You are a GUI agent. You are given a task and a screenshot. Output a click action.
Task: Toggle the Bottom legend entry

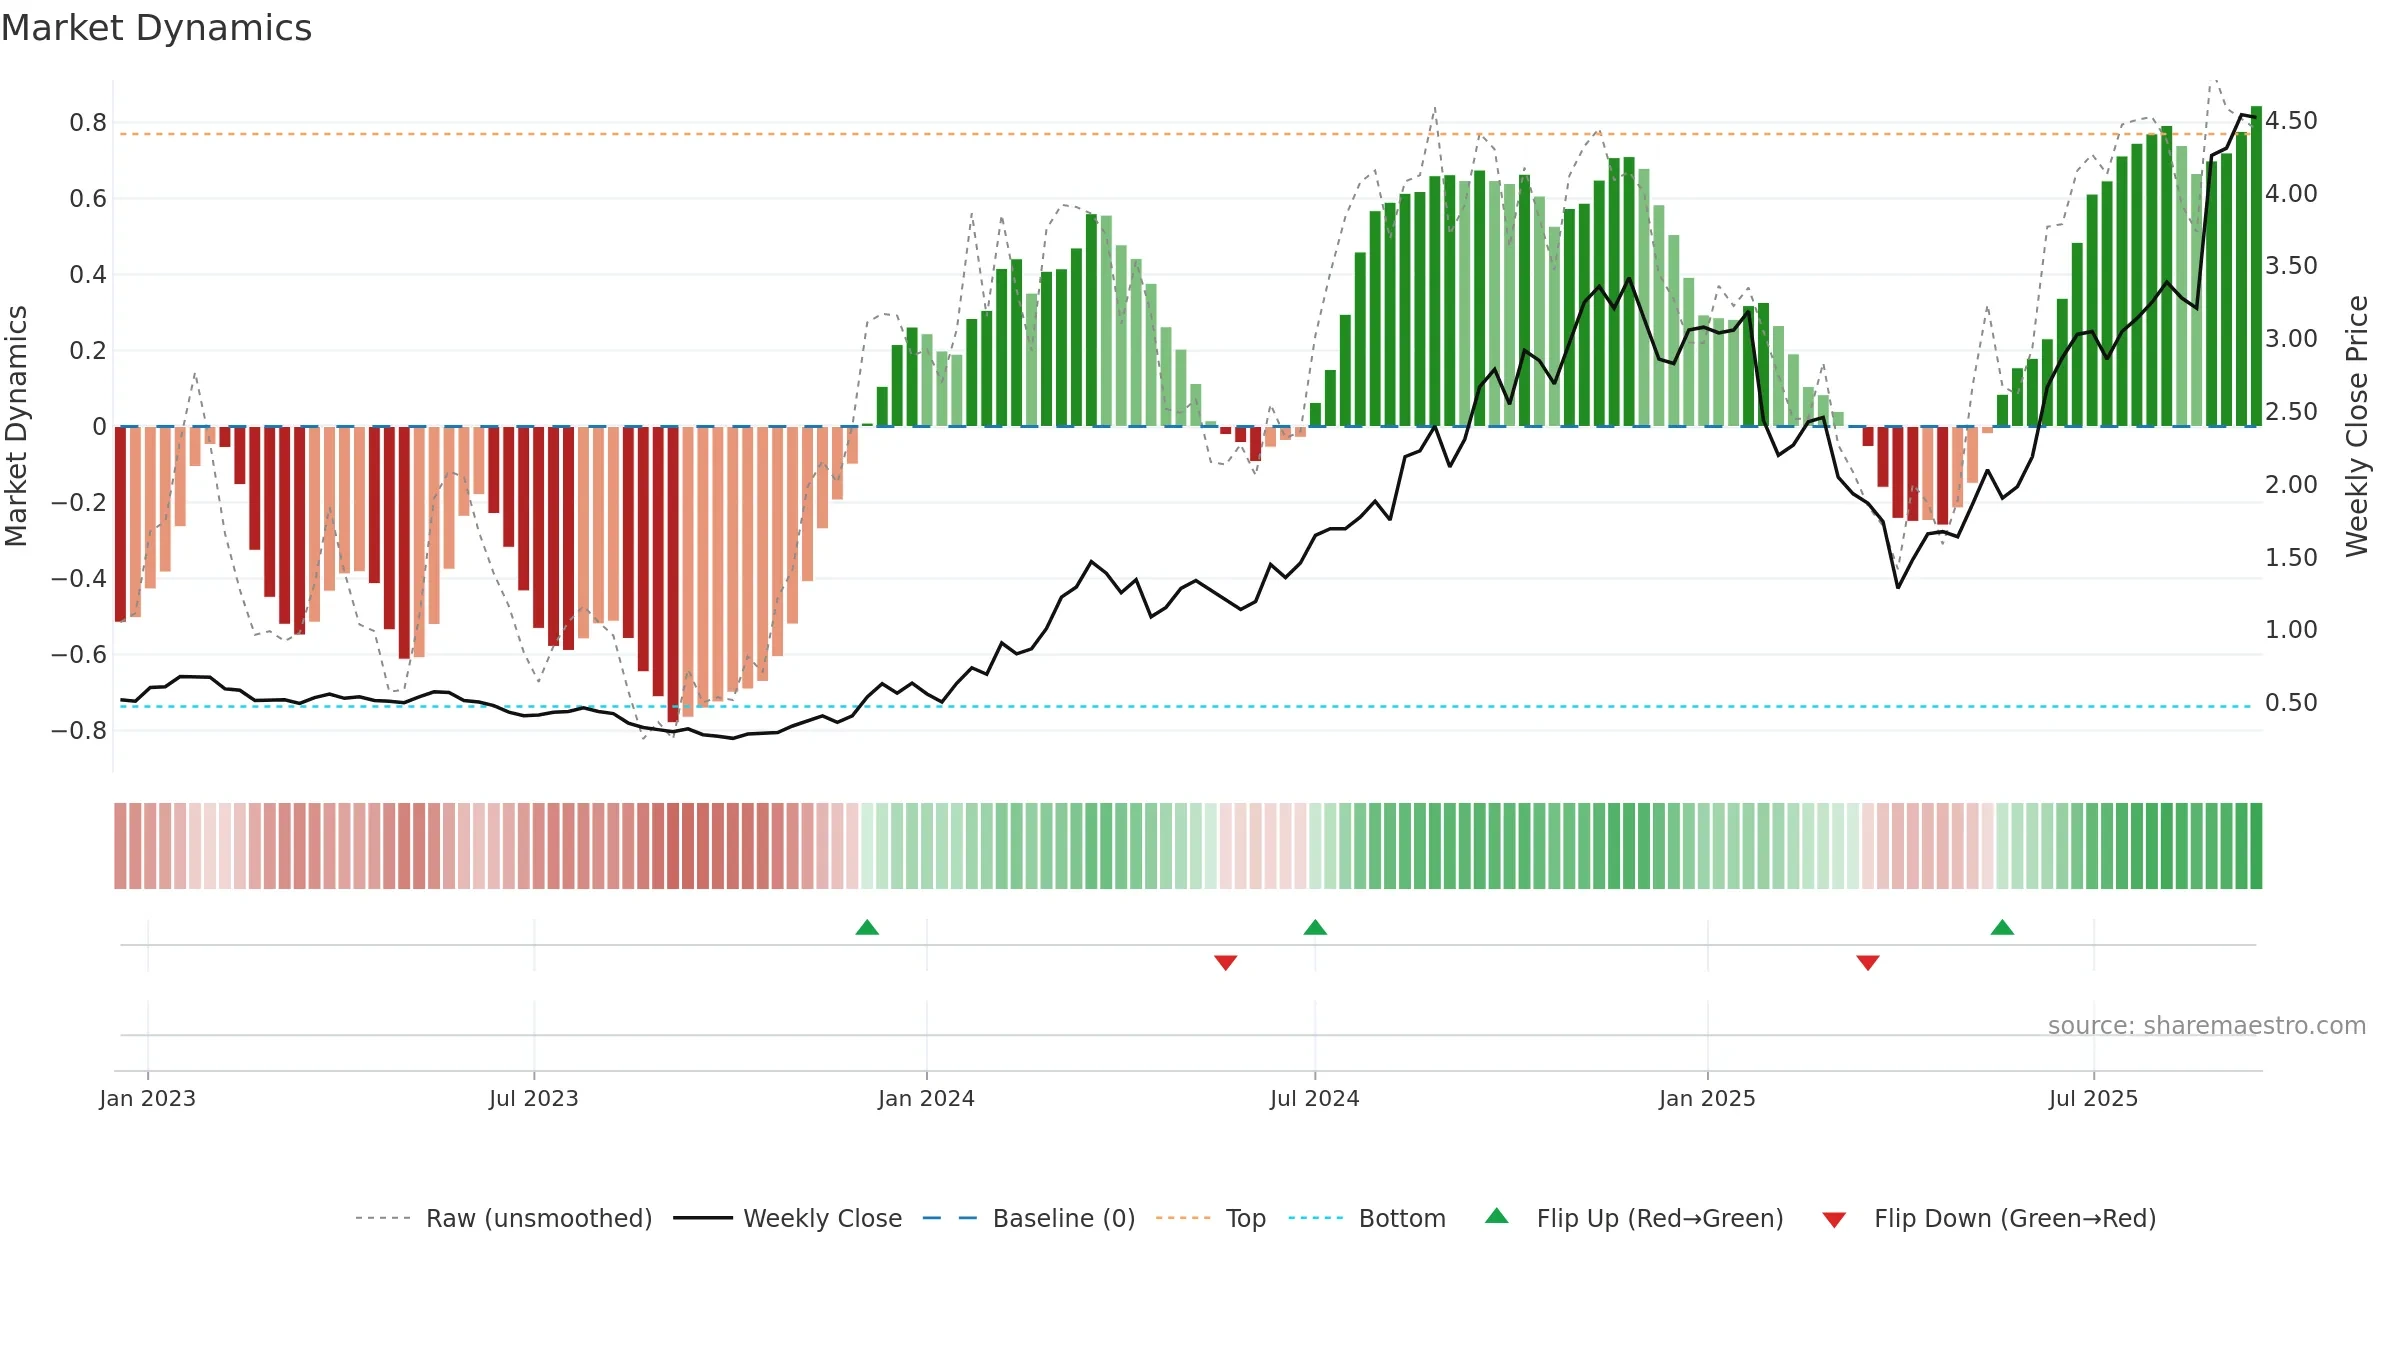pos(1367,1218)
